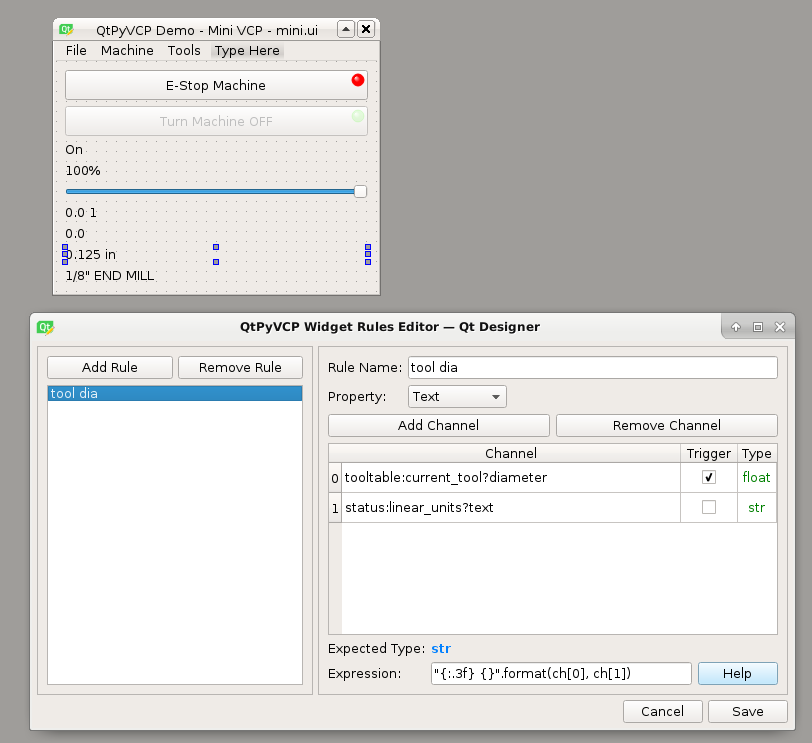The height and width of the screenshot is (743, 812).
Task: Click the tooltable:current_tool?diameter channel cell
Action: coord(511,477)
